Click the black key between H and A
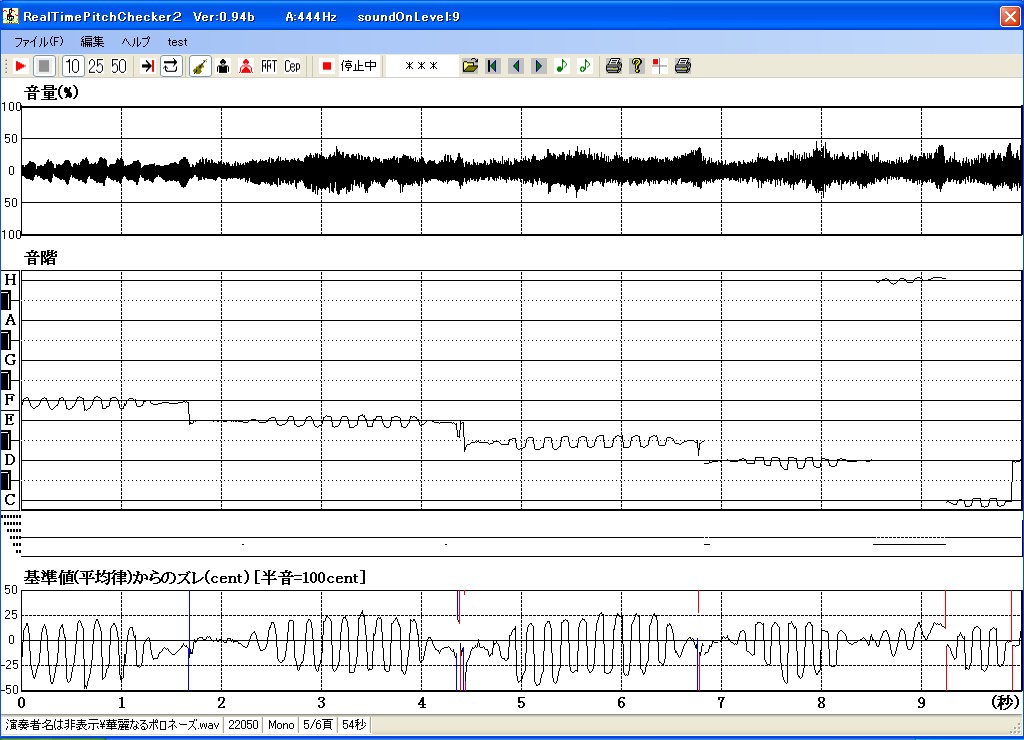 6,300
